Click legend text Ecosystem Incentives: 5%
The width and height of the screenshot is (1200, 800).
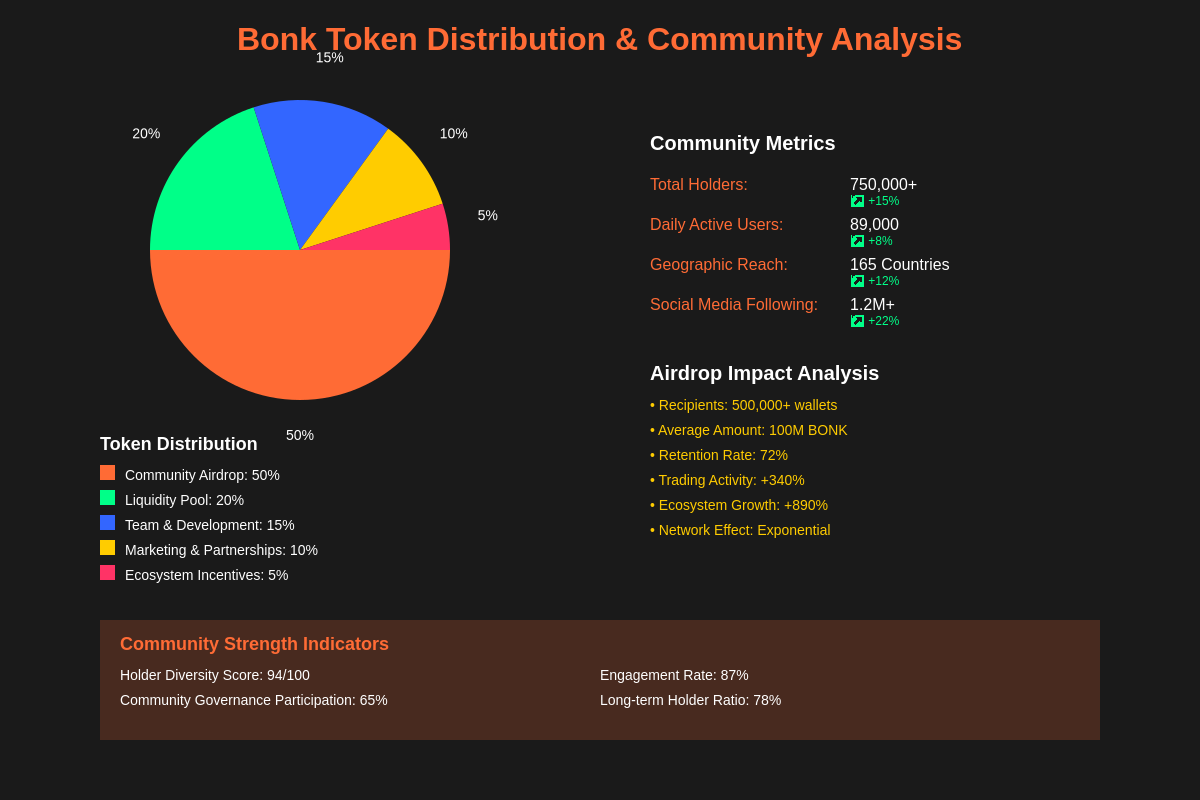tap(206, 575)
